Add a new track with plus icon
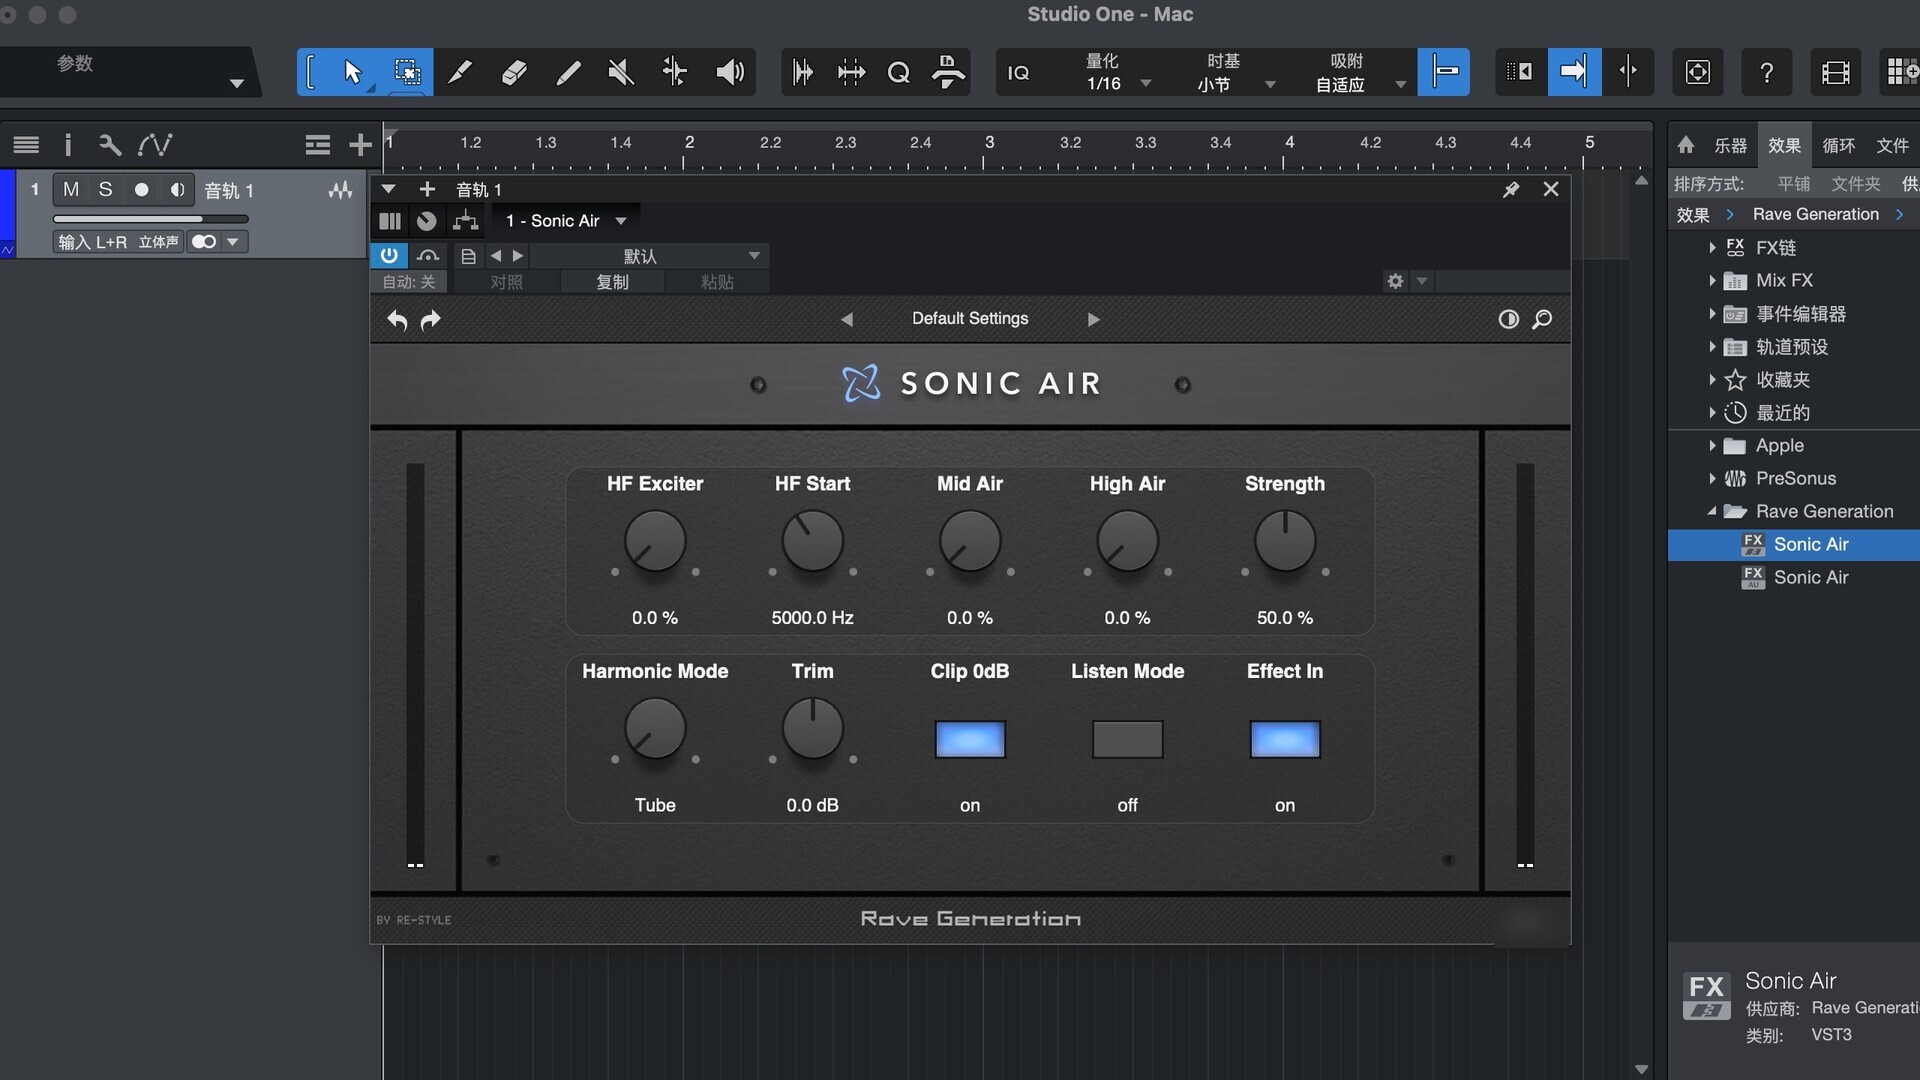This screenshot has width=1920, height=1080. (360, 145)
